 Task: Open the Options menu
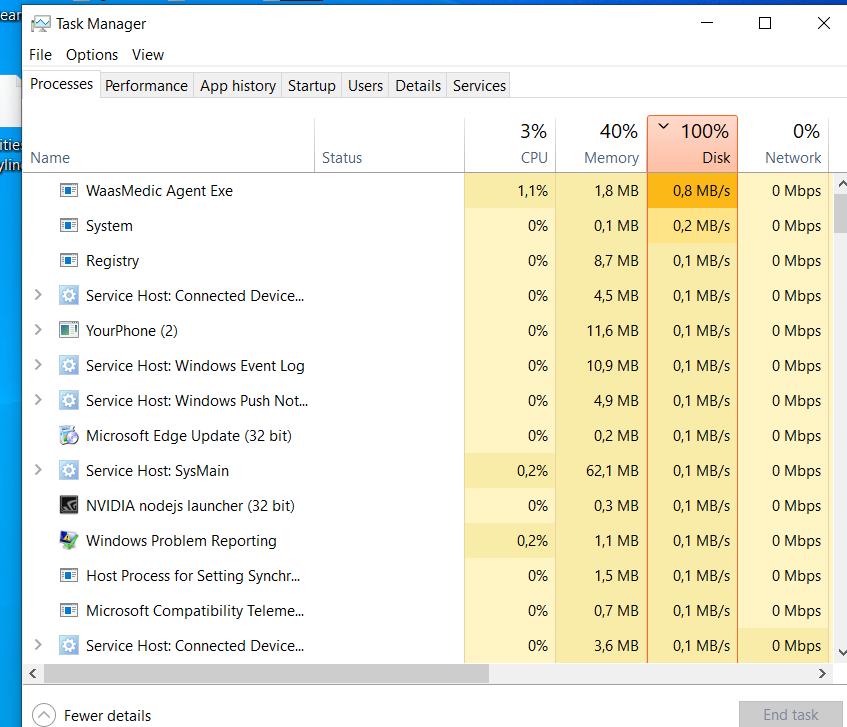[92, 55]
